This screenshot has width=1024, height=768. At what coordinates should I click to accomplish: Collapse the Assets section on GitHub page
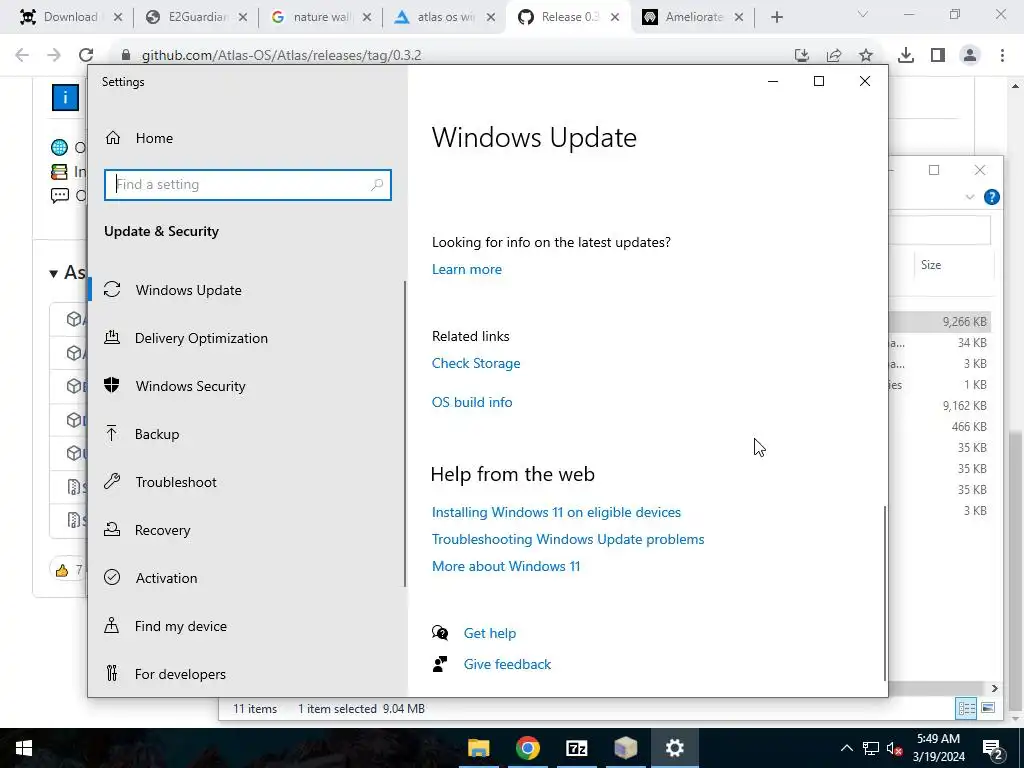[54, 274]
